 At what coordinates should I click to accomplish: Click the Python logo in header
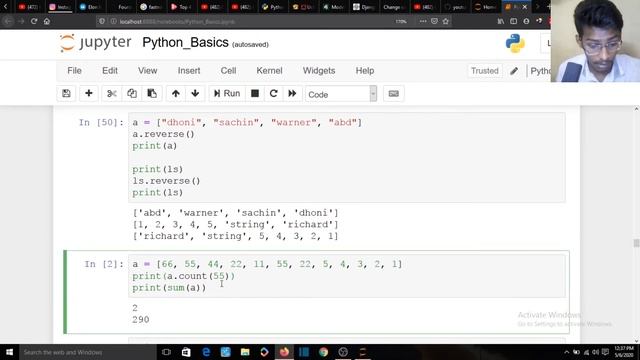tap(515, 43)
